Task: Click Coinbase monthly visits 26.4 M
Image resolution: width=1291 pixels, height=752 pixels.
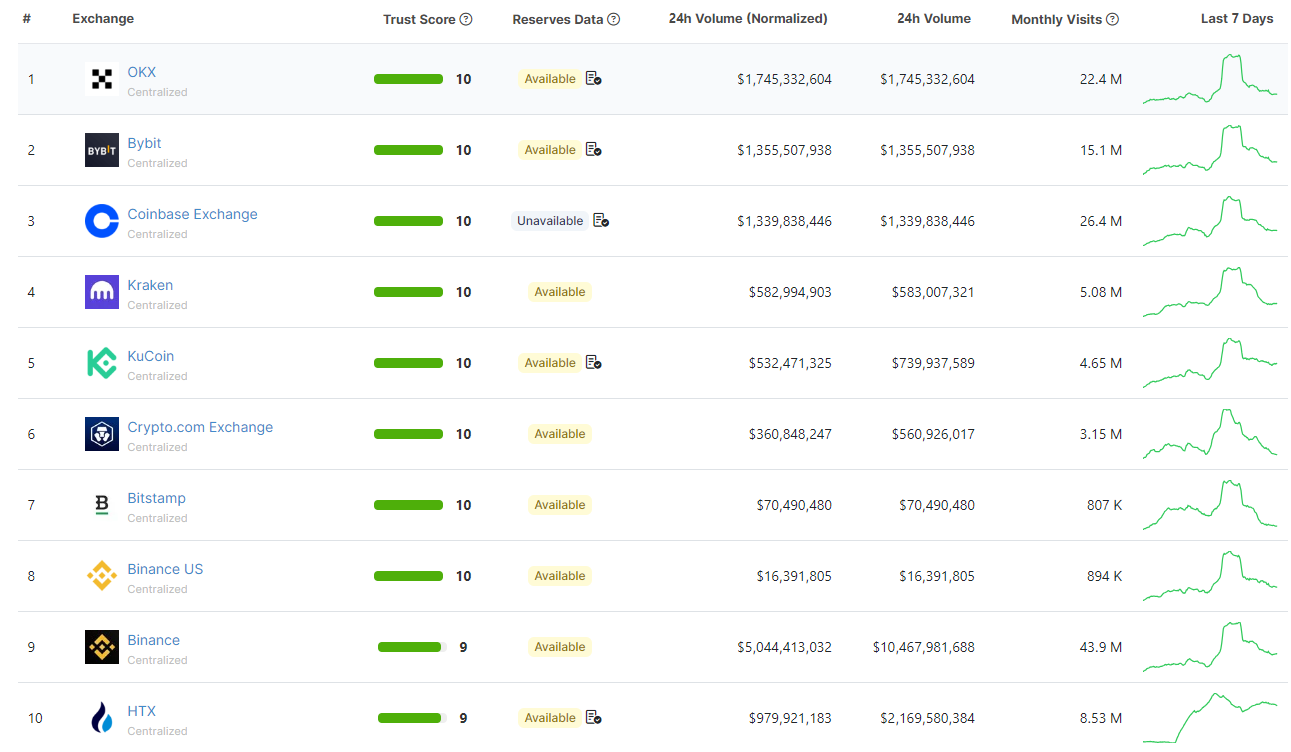Action: pos(1101,221)
